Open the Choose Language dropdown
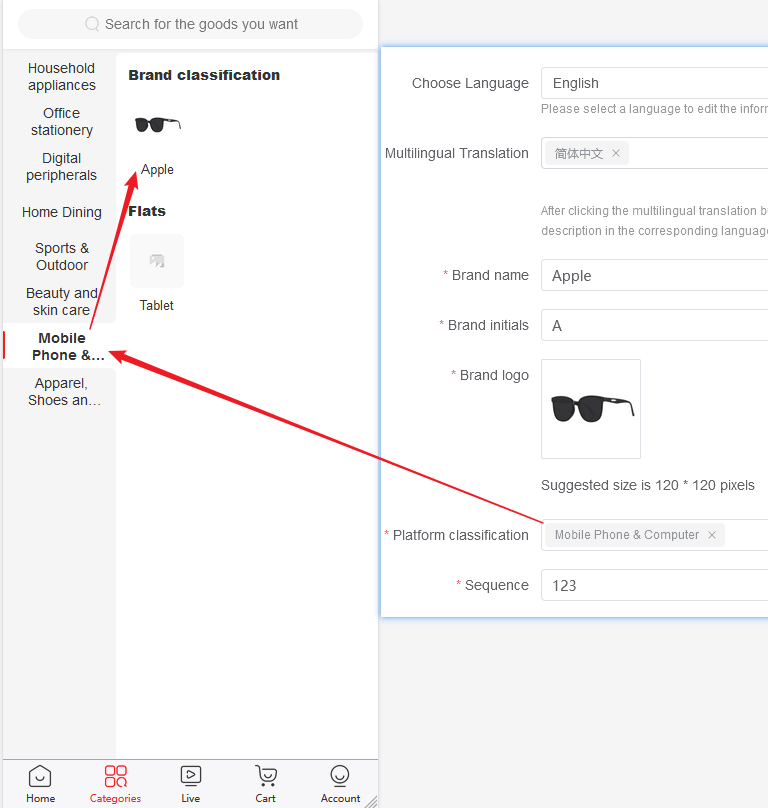The height and width of the screenshot is (808, 768). (x=655, y=83)
